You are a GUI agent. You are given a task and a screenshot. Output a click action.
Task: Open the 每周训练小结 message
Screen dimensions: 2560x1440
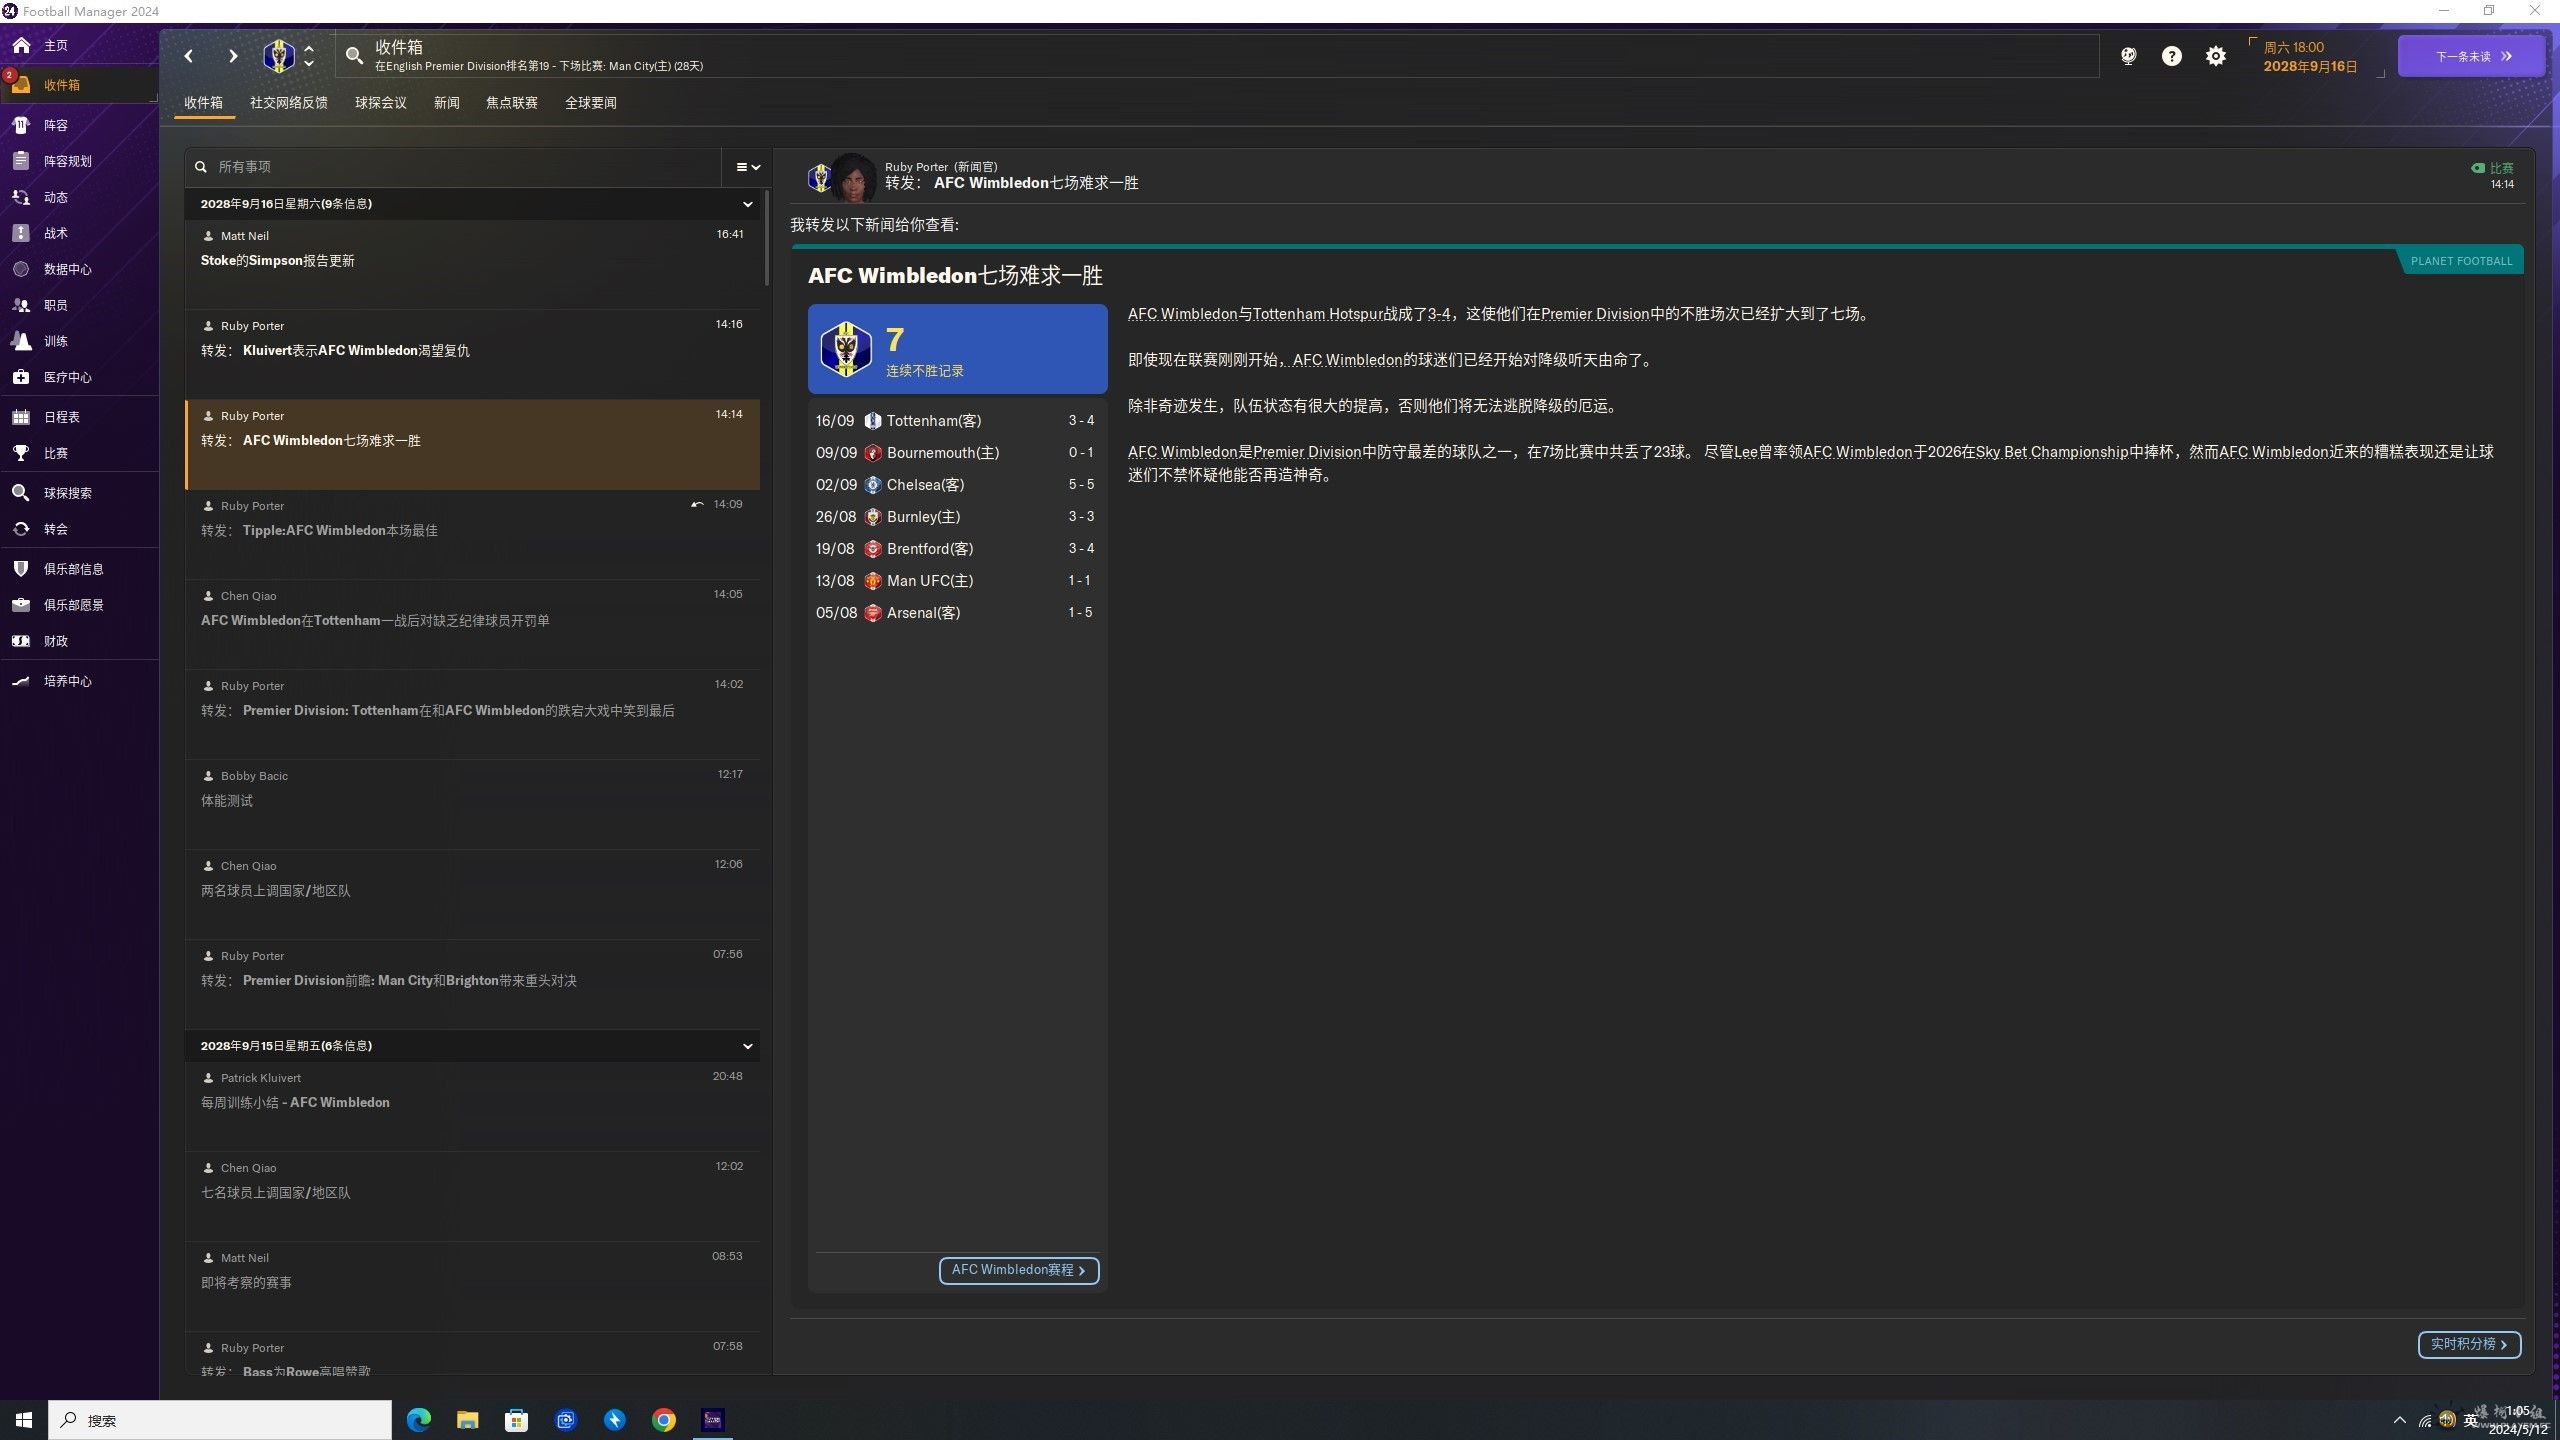472,1106
